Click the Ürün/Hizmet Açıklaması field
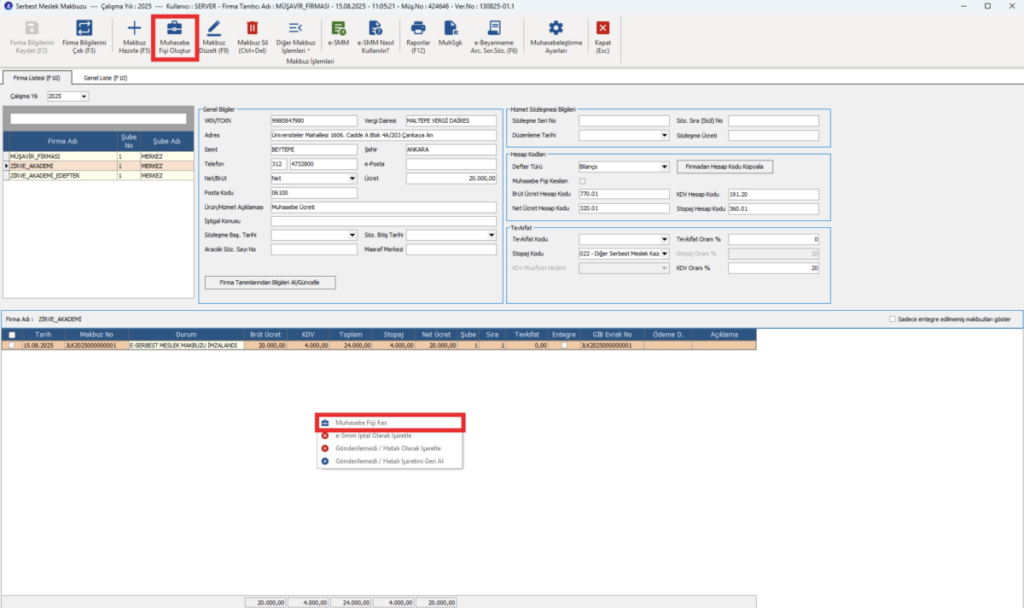 click(383, 207)
